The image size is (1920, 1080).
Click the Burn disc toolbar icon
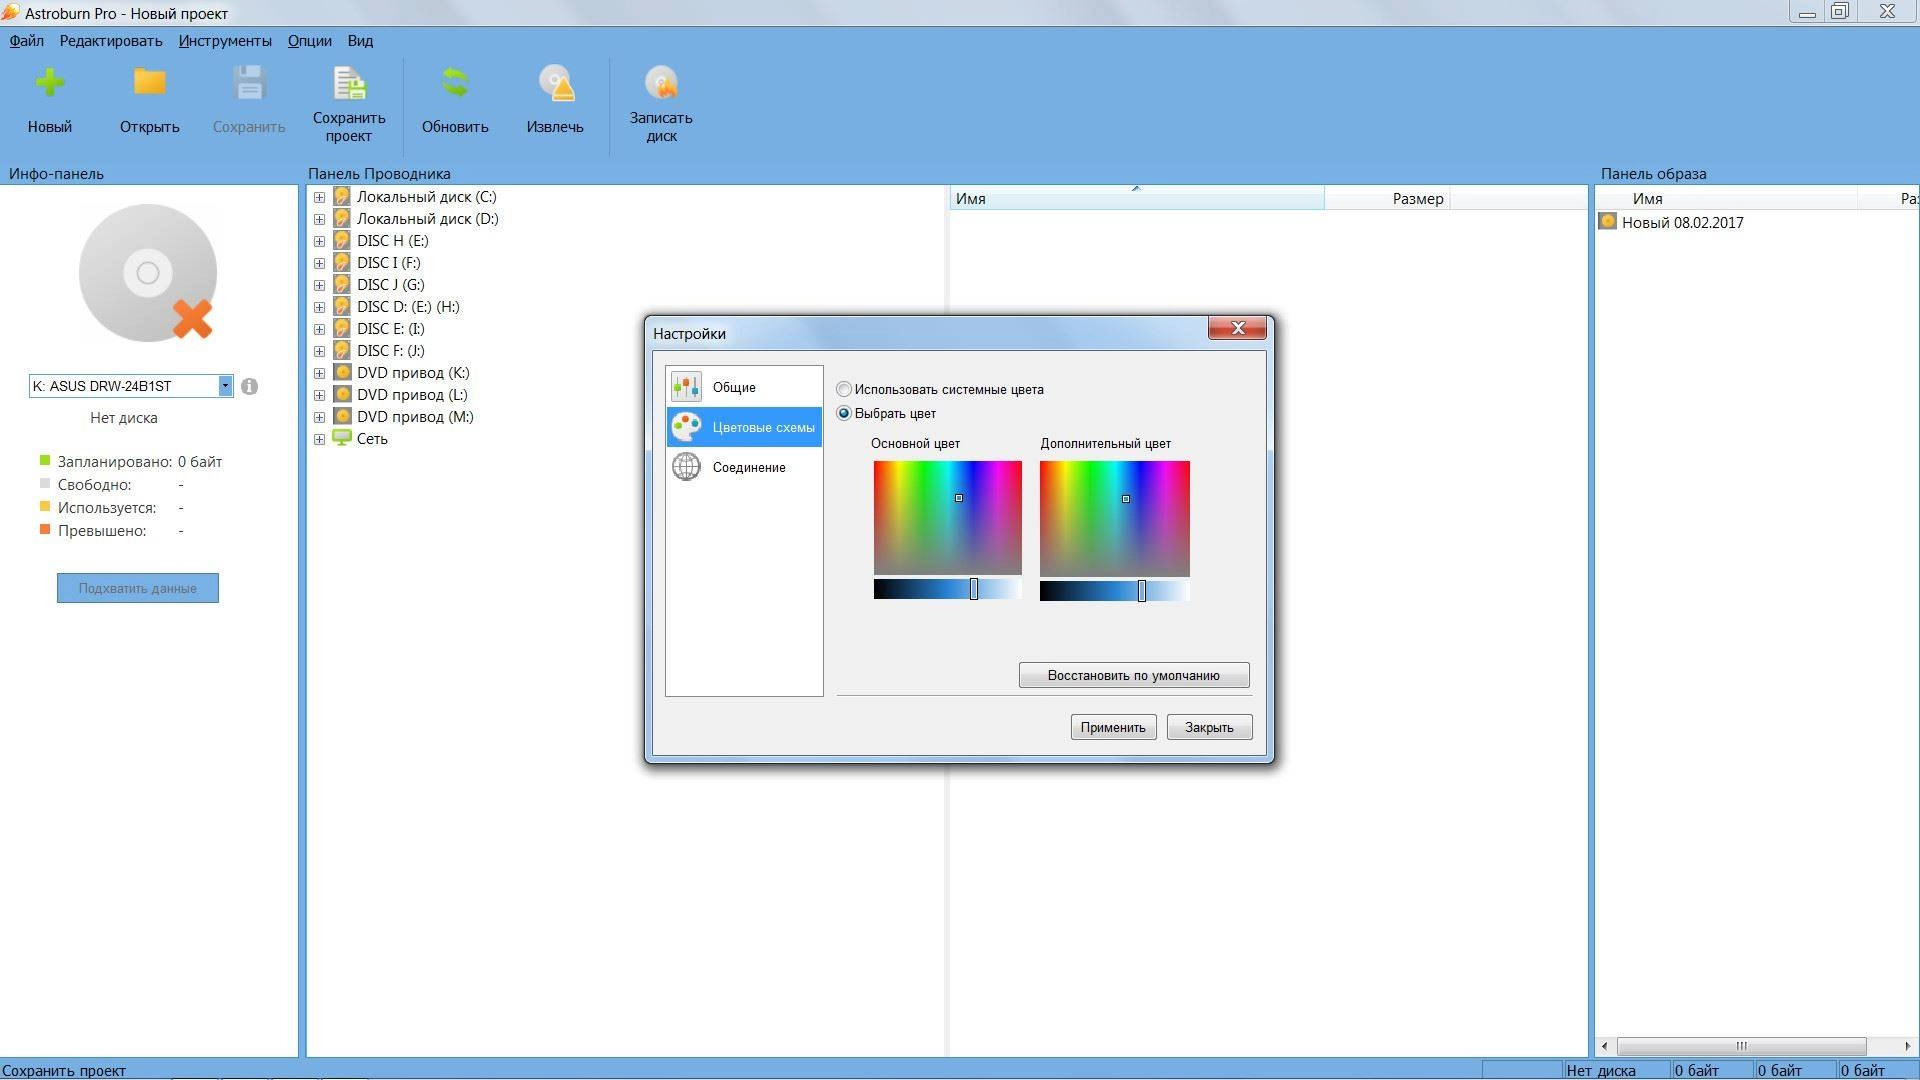click(x=661, y=83)
